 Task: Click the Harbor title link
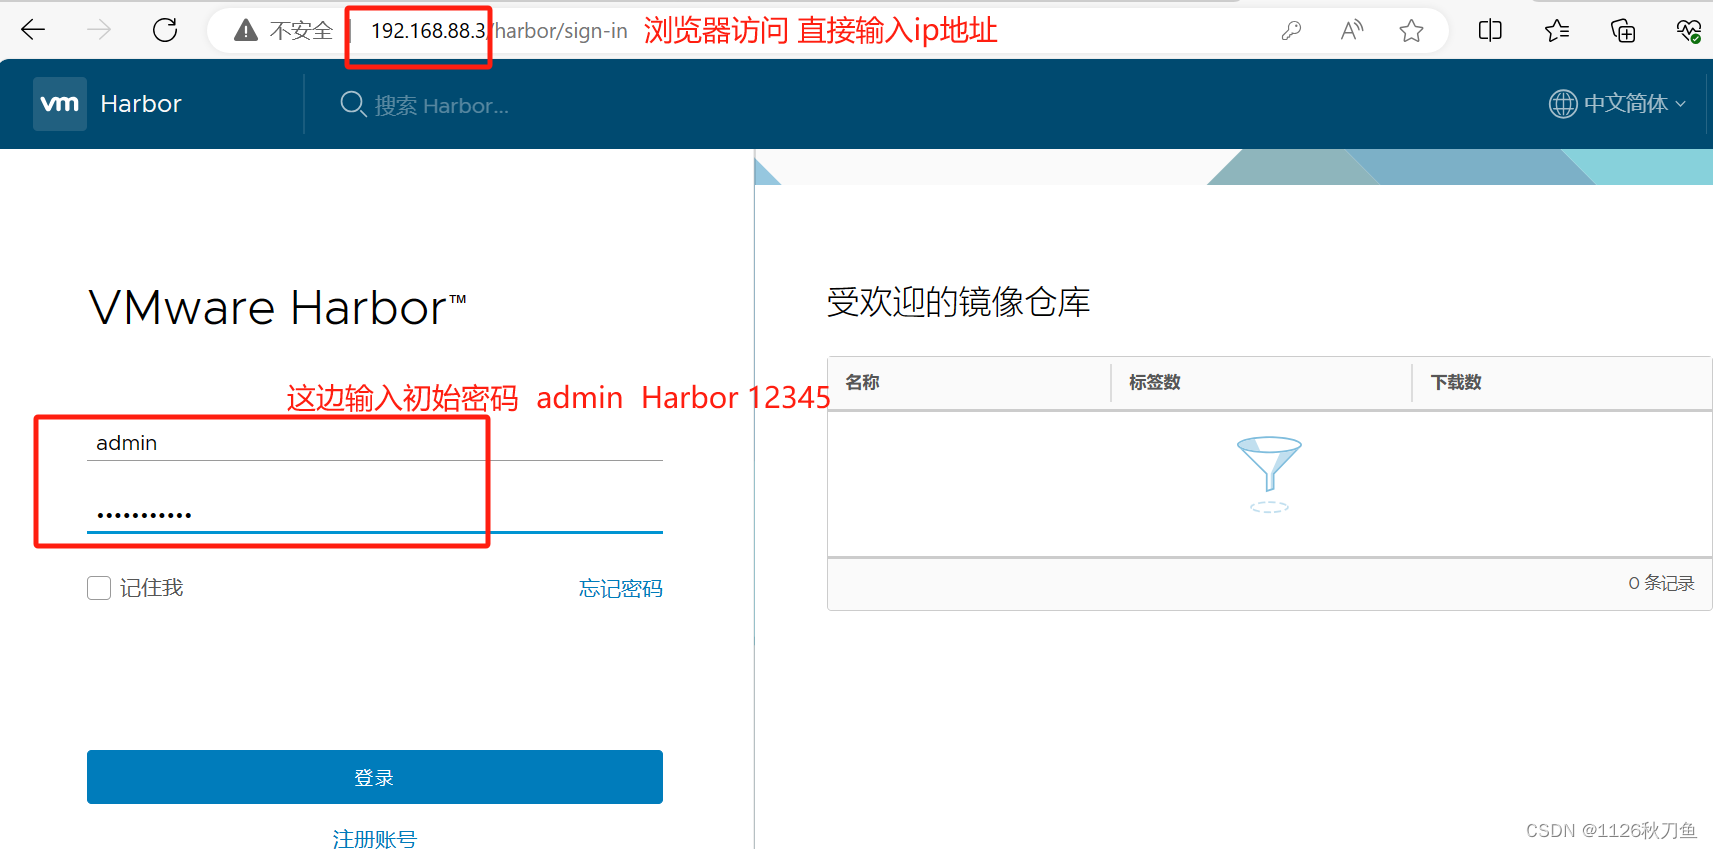click(x=141, y=104)
